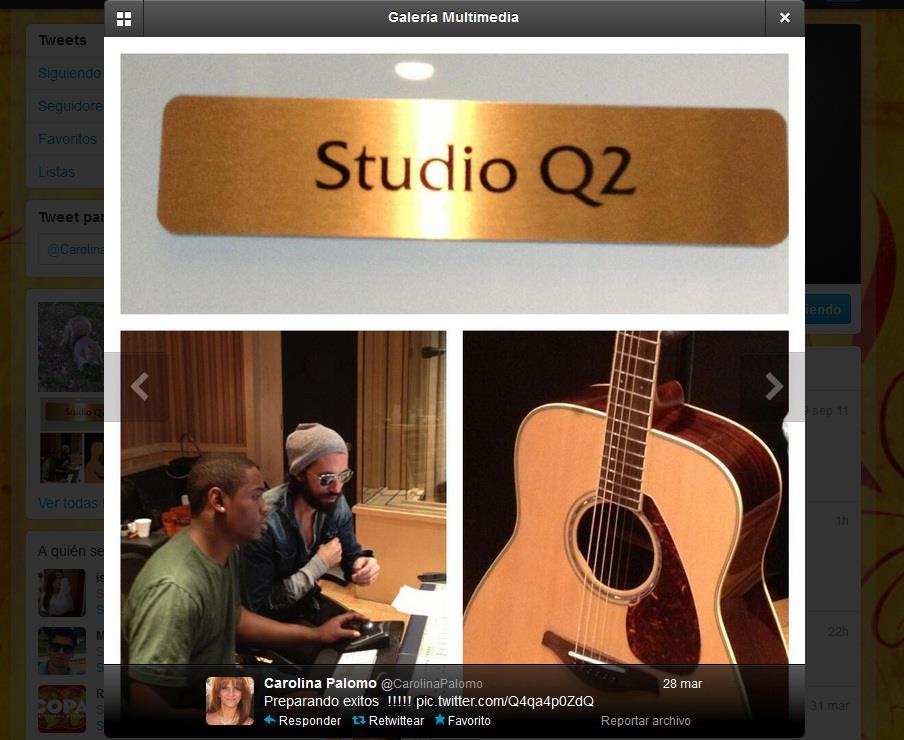Advance to next photo with right arrow
904x740 pixels.
774,386
